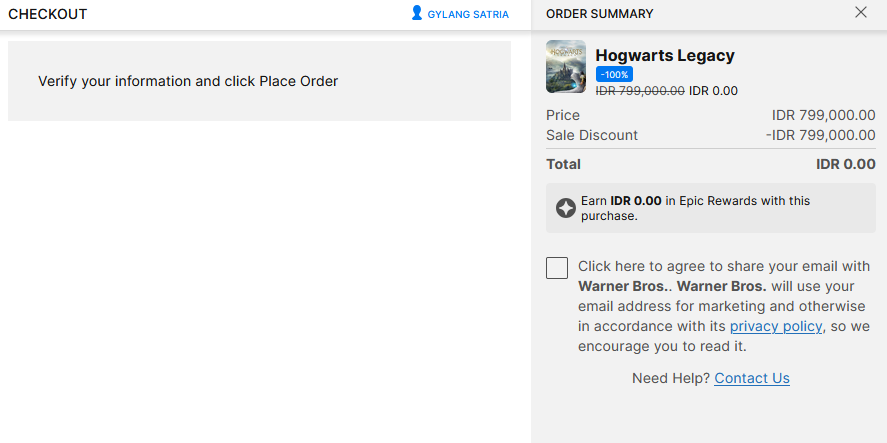Click the strikethrough IDR 799,000.00 original price
This screenshot has height=443, width=887.
coord(640,91)
